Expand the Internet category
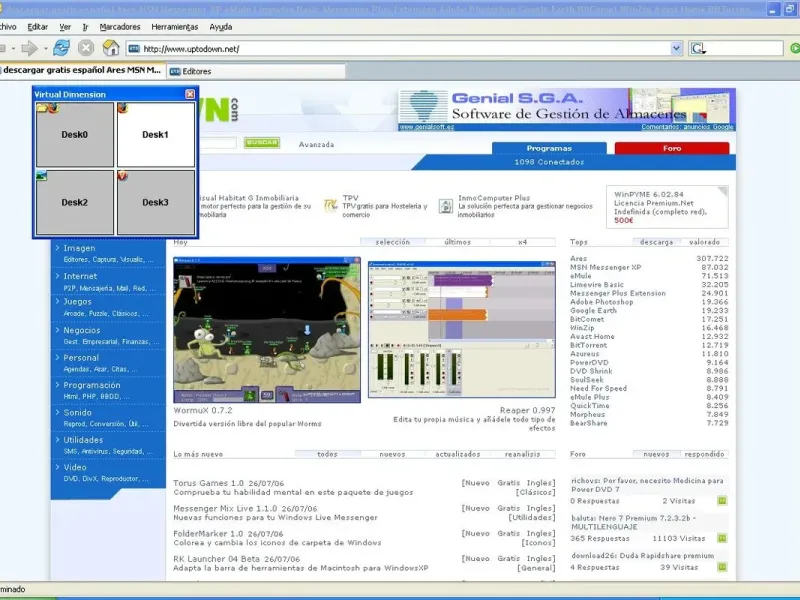The image size is (800, 600). (x=80, y=276)
